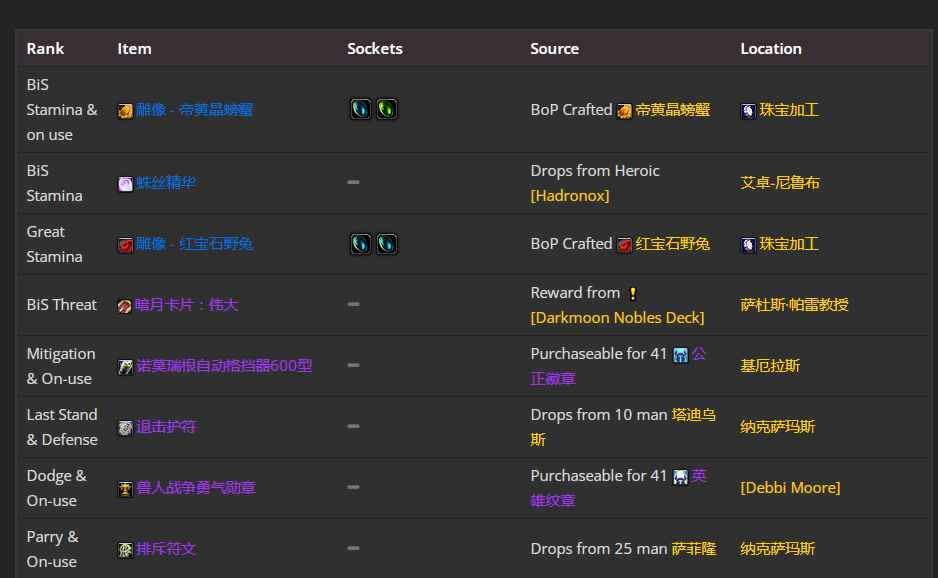
Task: Click 'Drops from Heroic' source text
Action: (595, 171)
